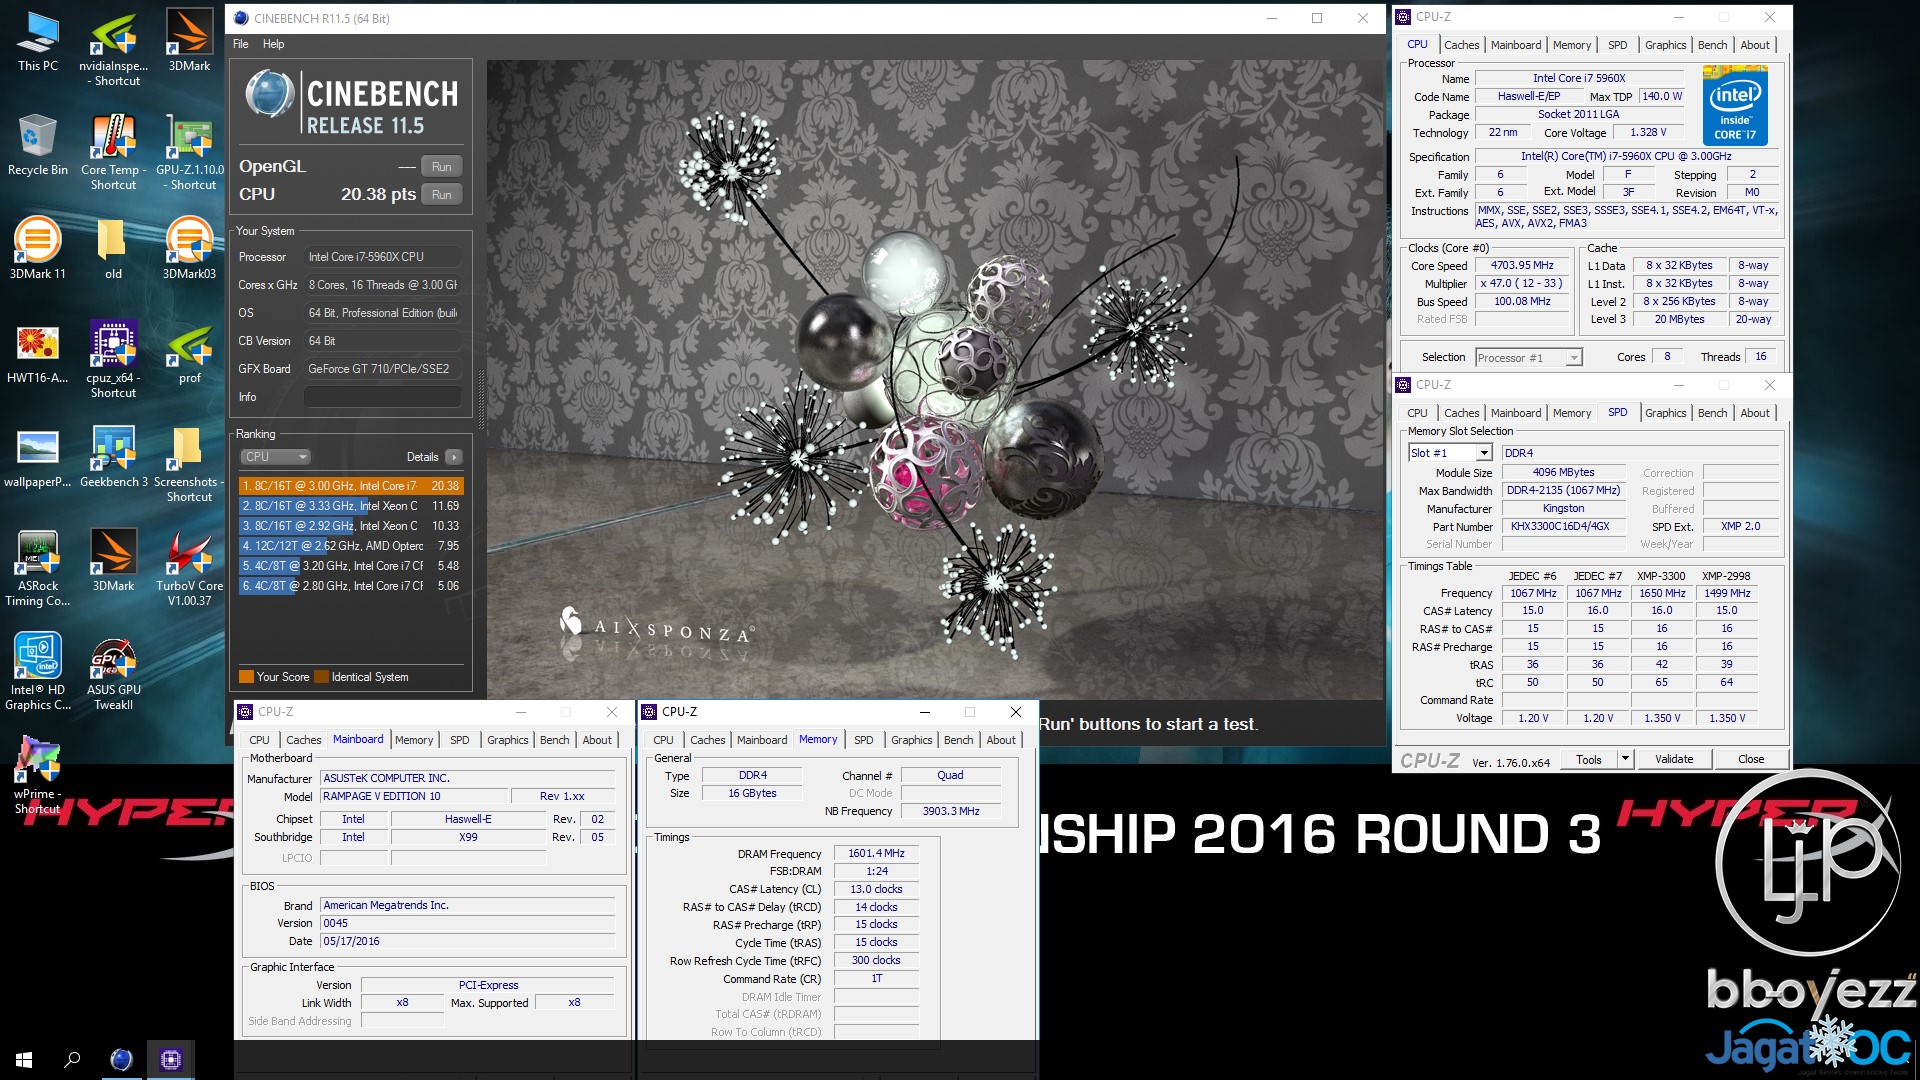Image resolution: width=1920 pixels, height=1080 pixels.
Task: Open the Recycle Bin icon
Action: (37, 146)
